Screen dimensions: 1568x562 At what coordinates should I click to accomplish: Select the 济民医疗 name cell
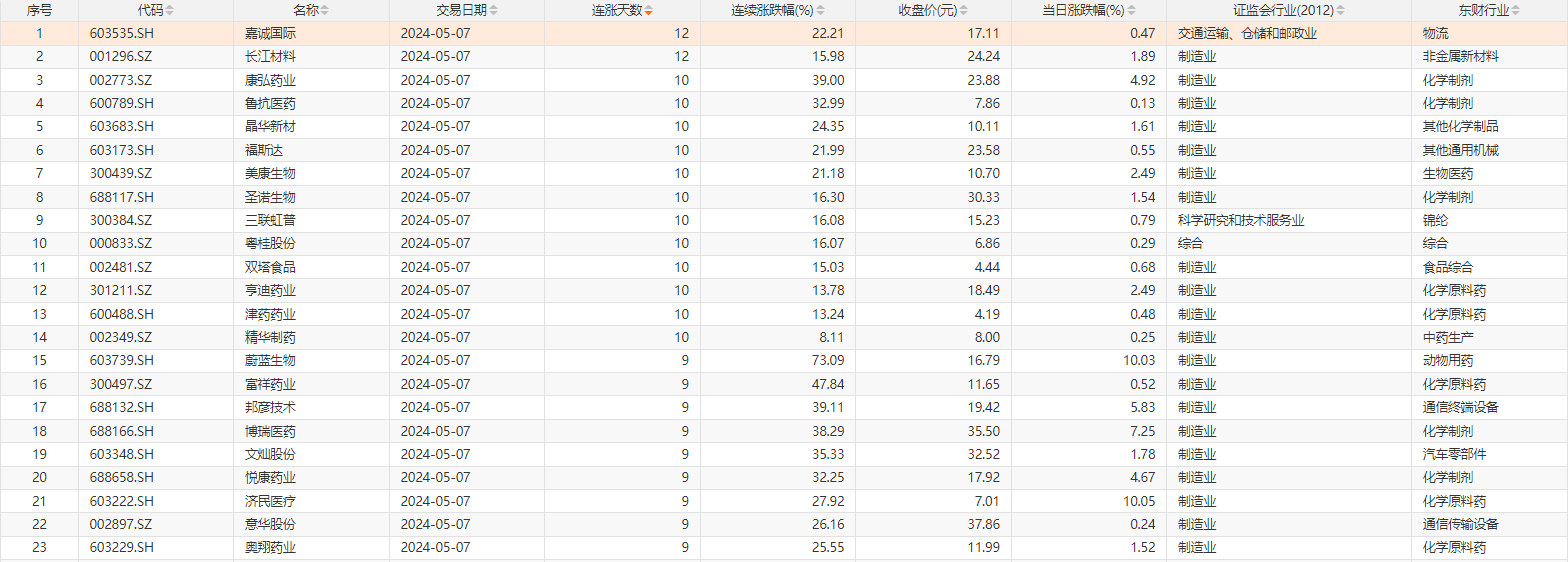(270, 500)
